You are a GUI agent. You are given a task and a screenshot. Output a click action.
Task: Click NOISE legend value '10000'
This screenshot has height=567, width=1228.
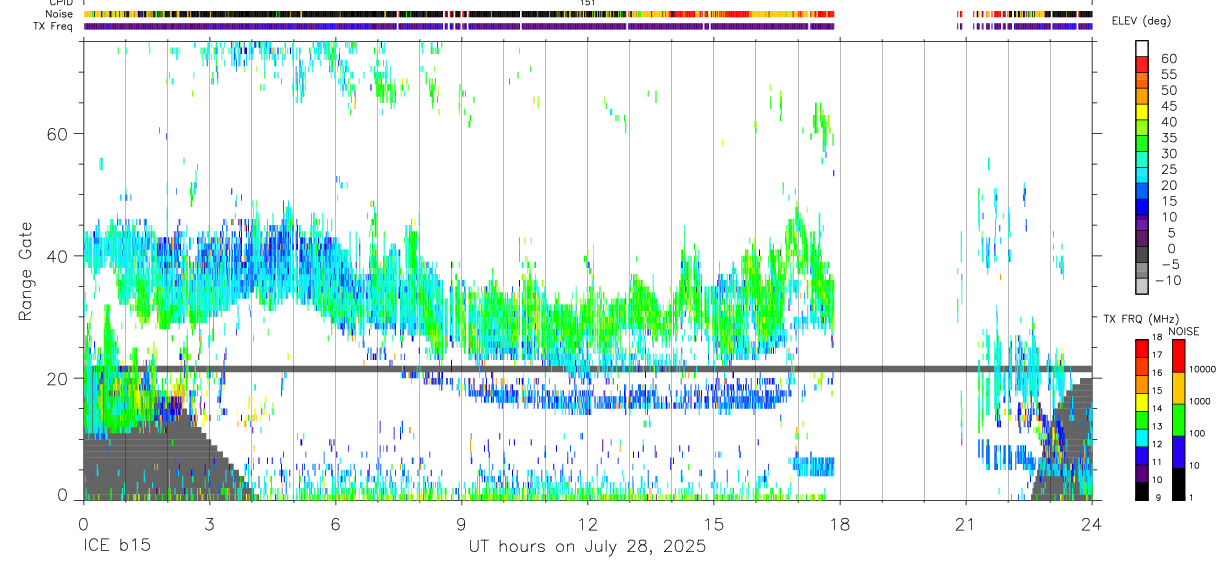[x=1202, y=369]
